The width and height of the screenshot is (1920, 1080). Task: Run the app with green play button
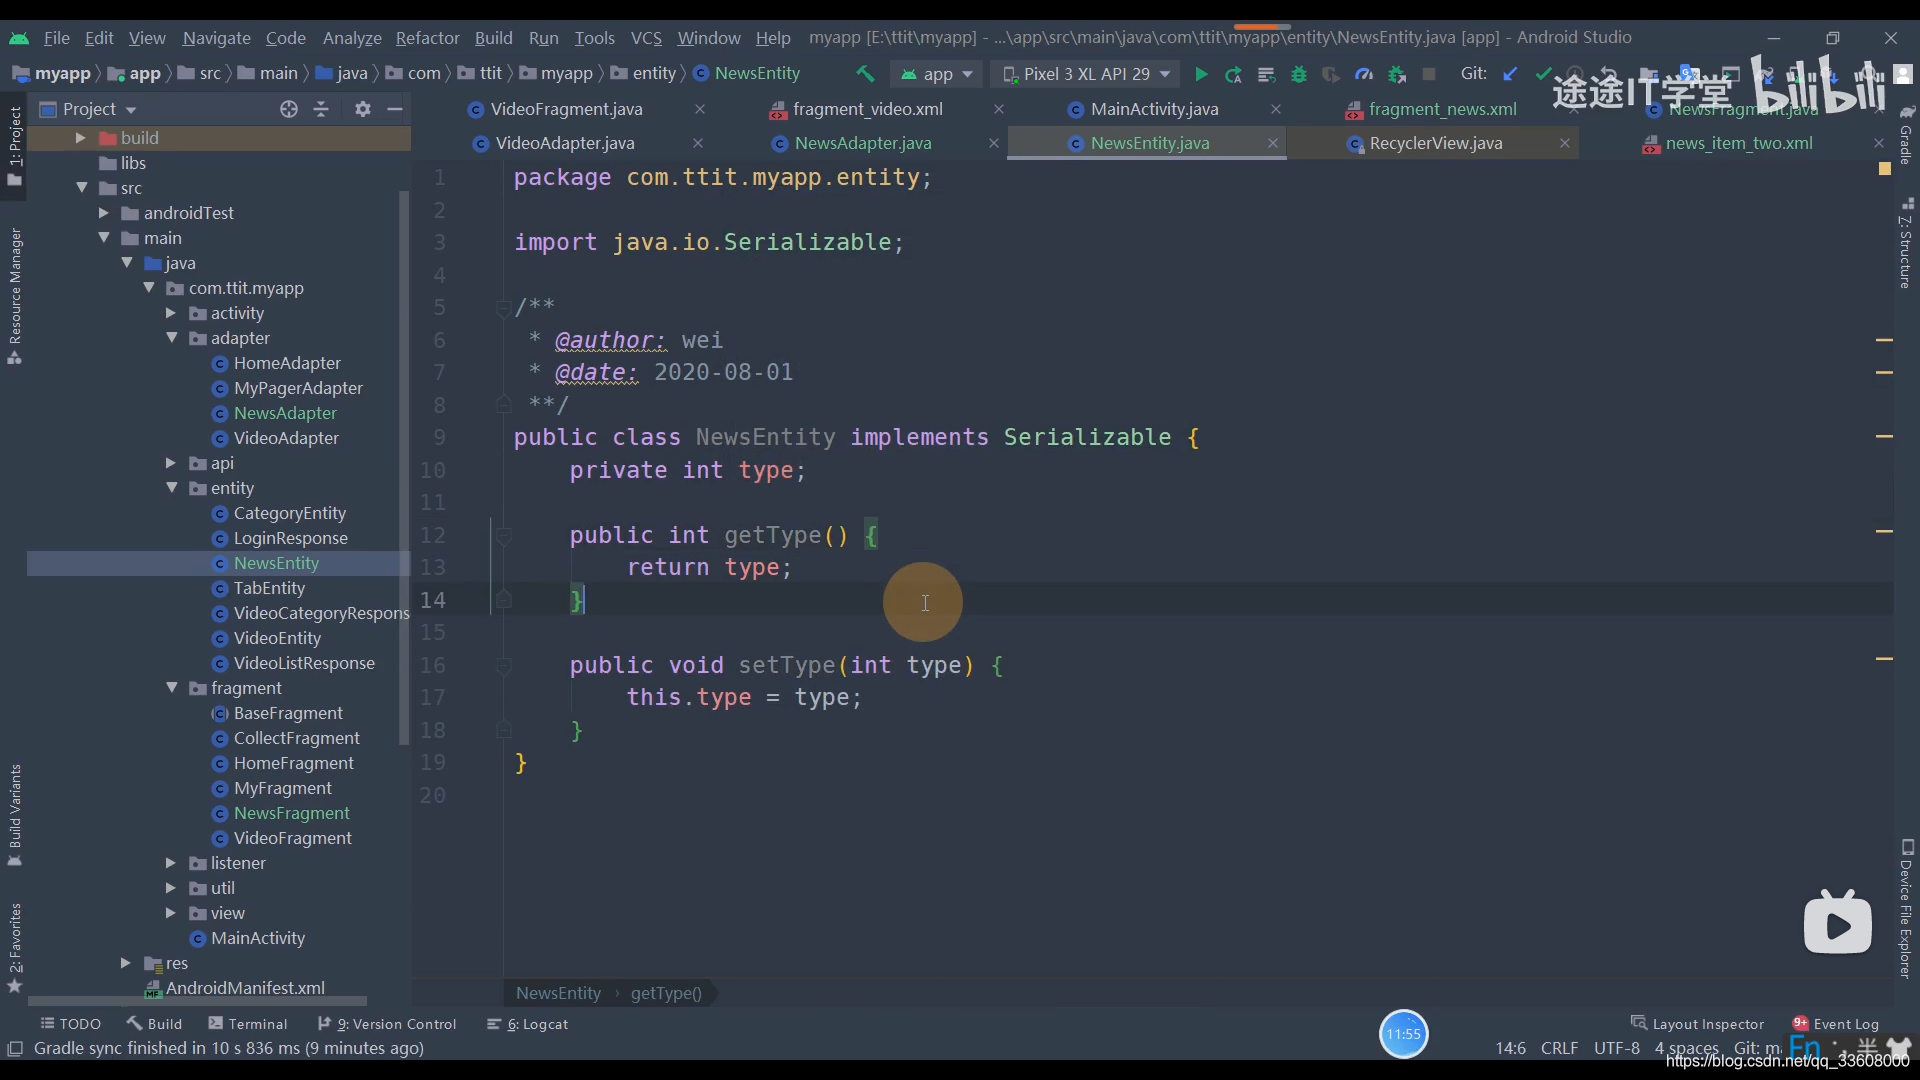1201,74
